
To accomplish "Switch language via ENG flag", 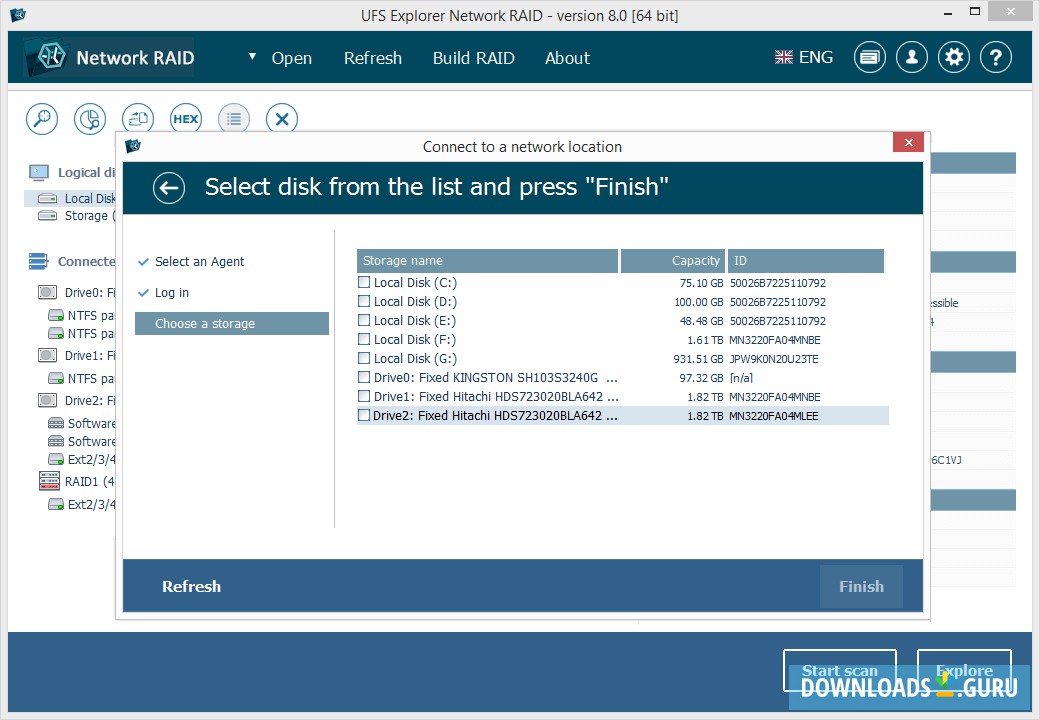I will click(x=803, y=58).
